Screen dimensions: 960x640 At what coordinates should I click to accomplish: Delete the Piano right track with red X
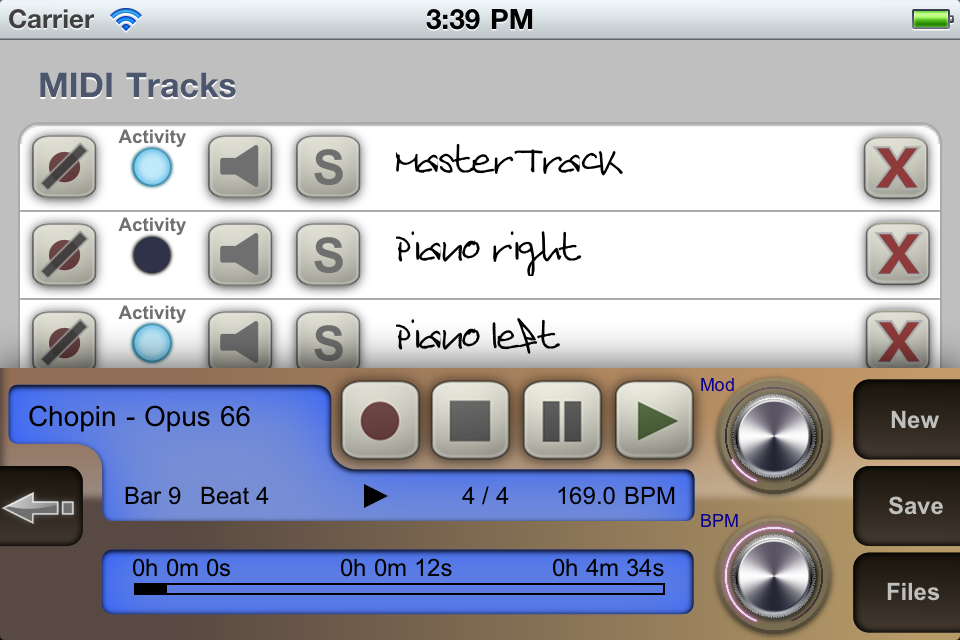898,255
